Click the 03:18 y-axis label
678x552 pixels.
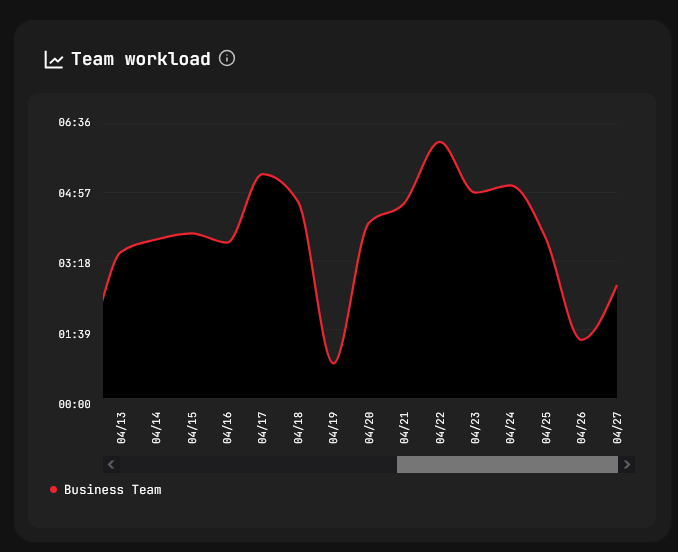75,263
